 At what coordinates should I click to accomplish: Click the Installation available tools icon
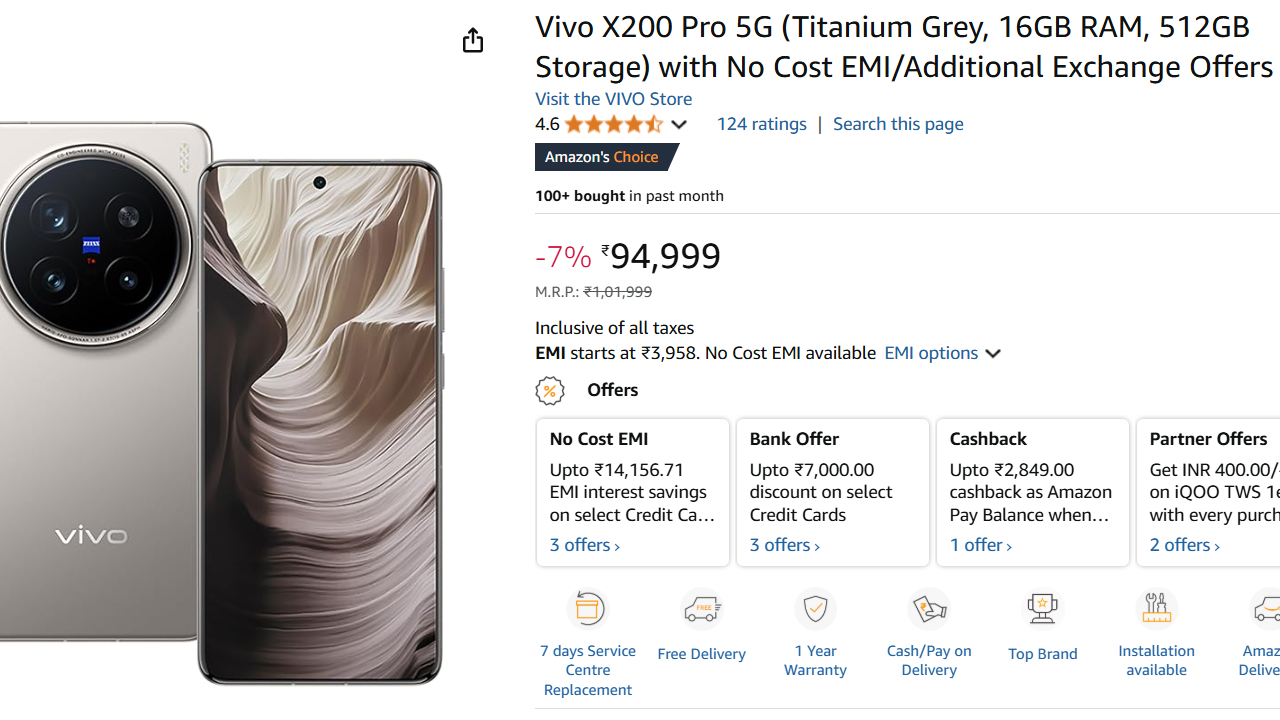[1156, 609]
